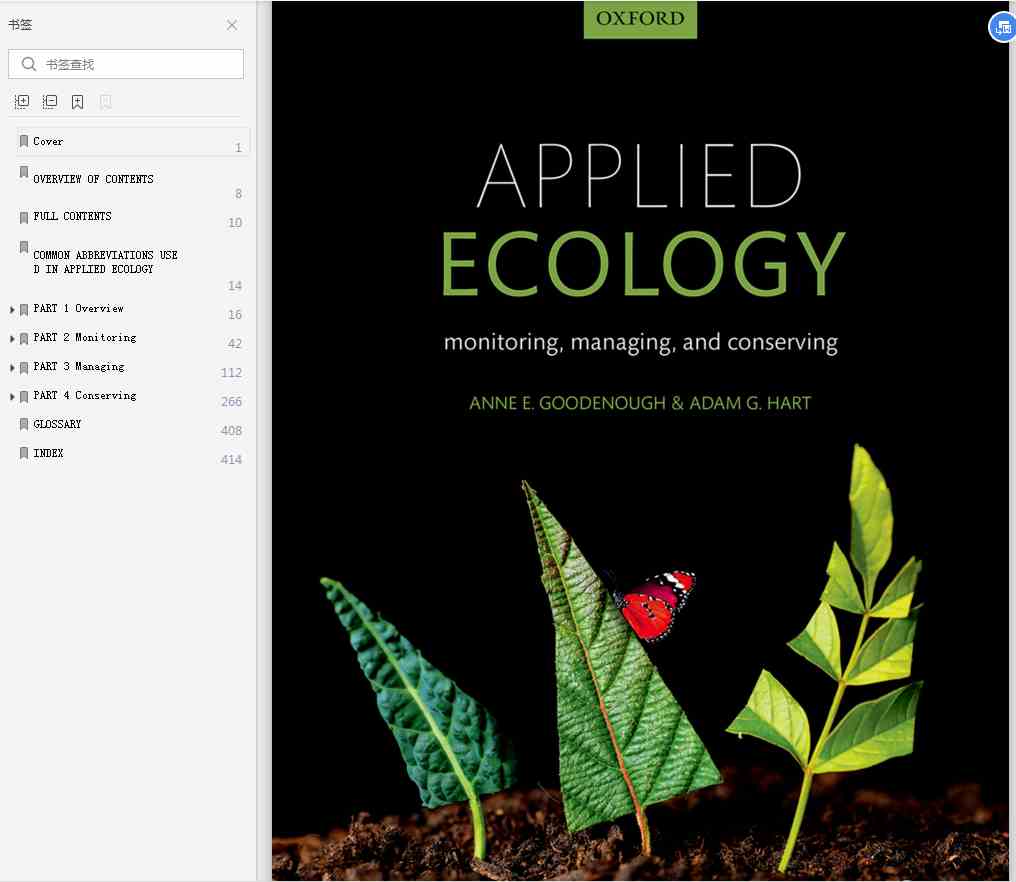Image resolution: width=1016 pixels, height=882 pixels.
Task: Jump to GLOSSARY bookmark
Action: point(57,424)
